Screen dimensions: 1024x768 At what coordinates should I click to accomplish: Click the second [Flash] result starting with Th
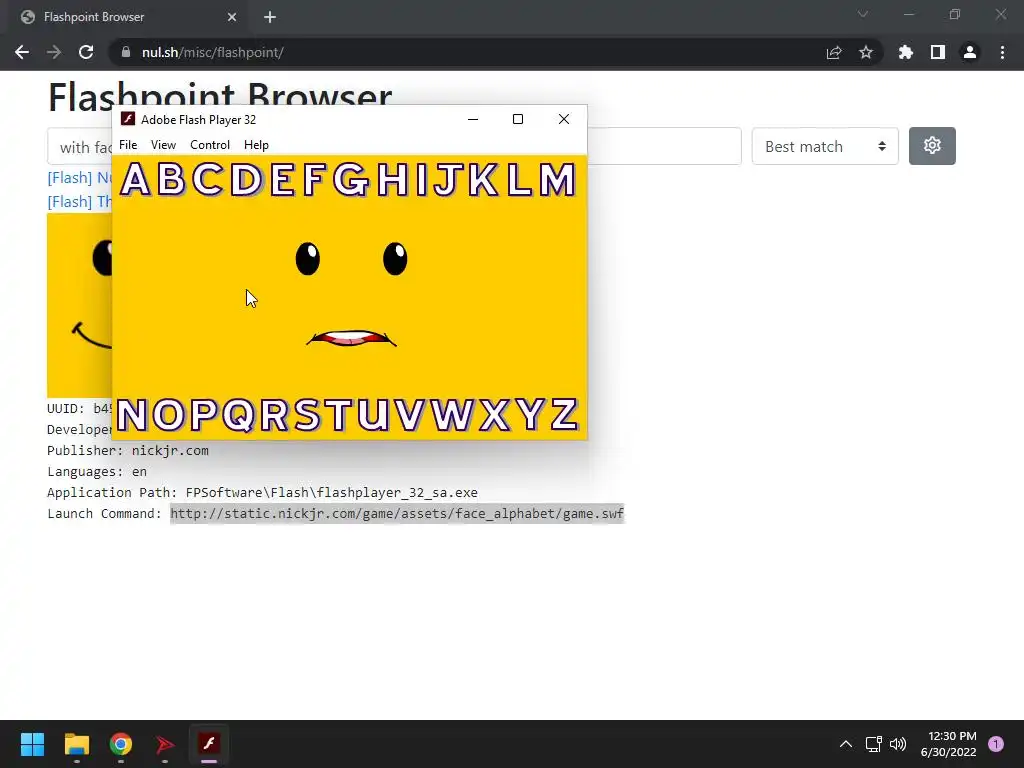tap(80, 202)
